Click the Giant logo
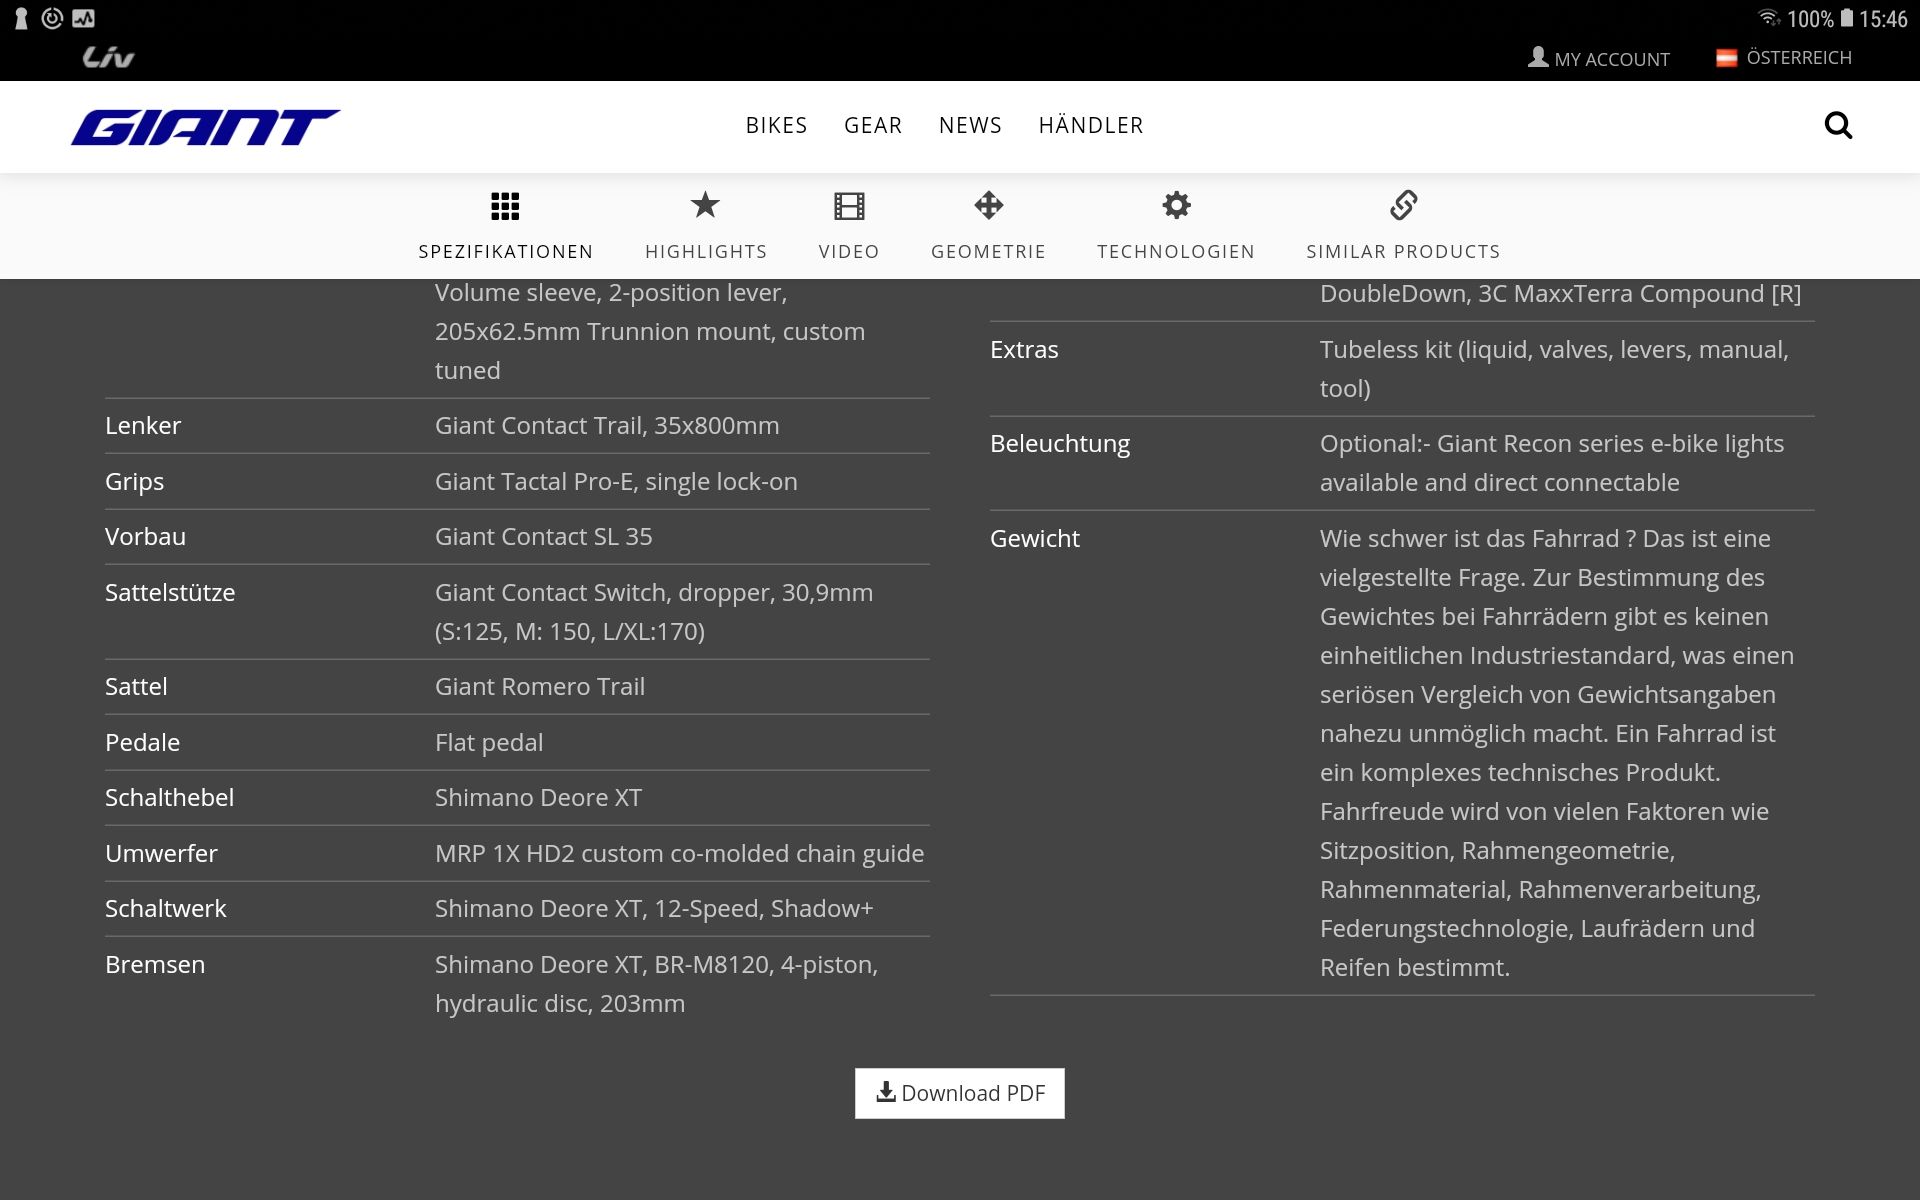The width and height of the screenshot is (1920, 1200). coord(205,127)
